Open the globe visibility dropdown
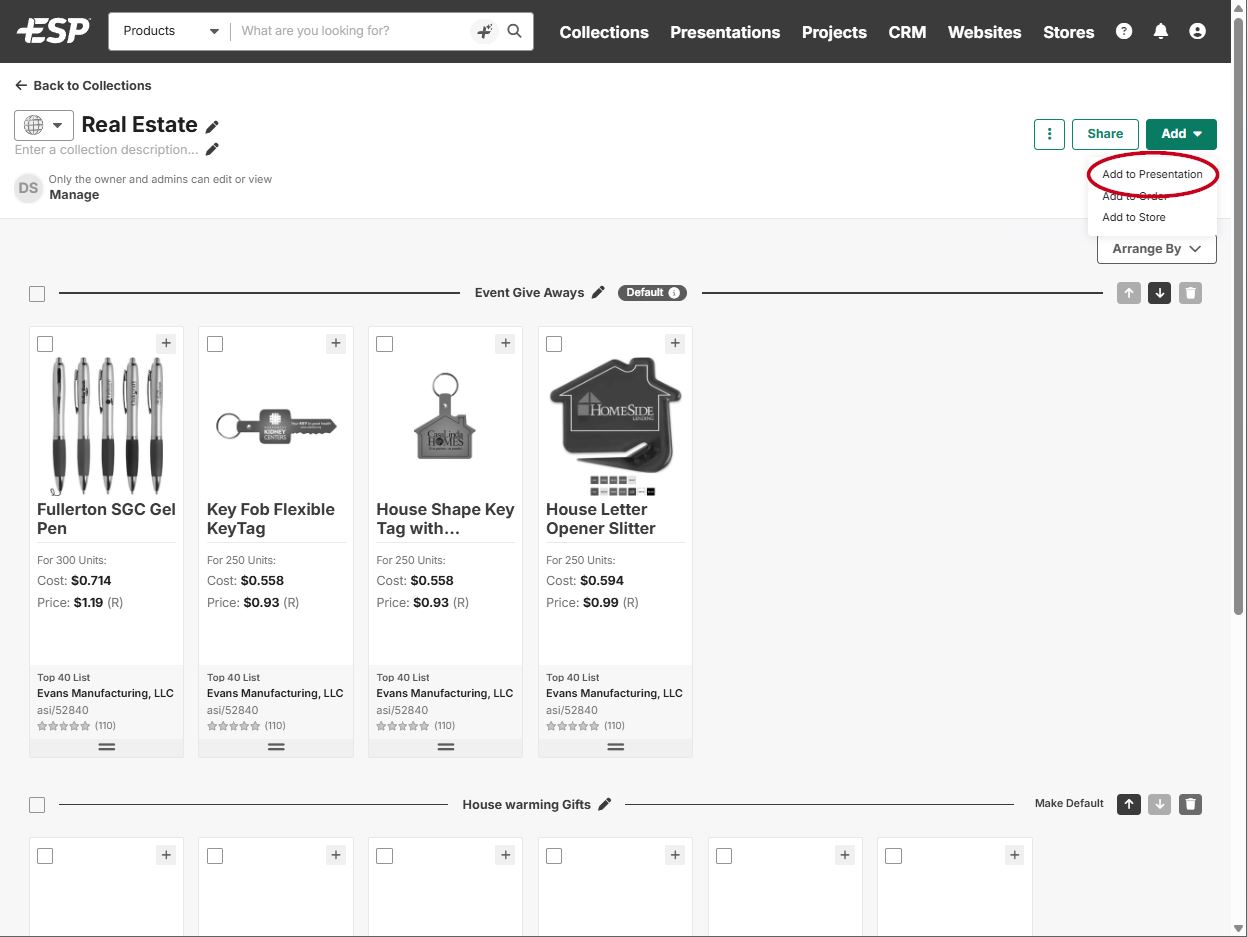The height and width of the screenshot is (937, 1248). pos(44,125)
